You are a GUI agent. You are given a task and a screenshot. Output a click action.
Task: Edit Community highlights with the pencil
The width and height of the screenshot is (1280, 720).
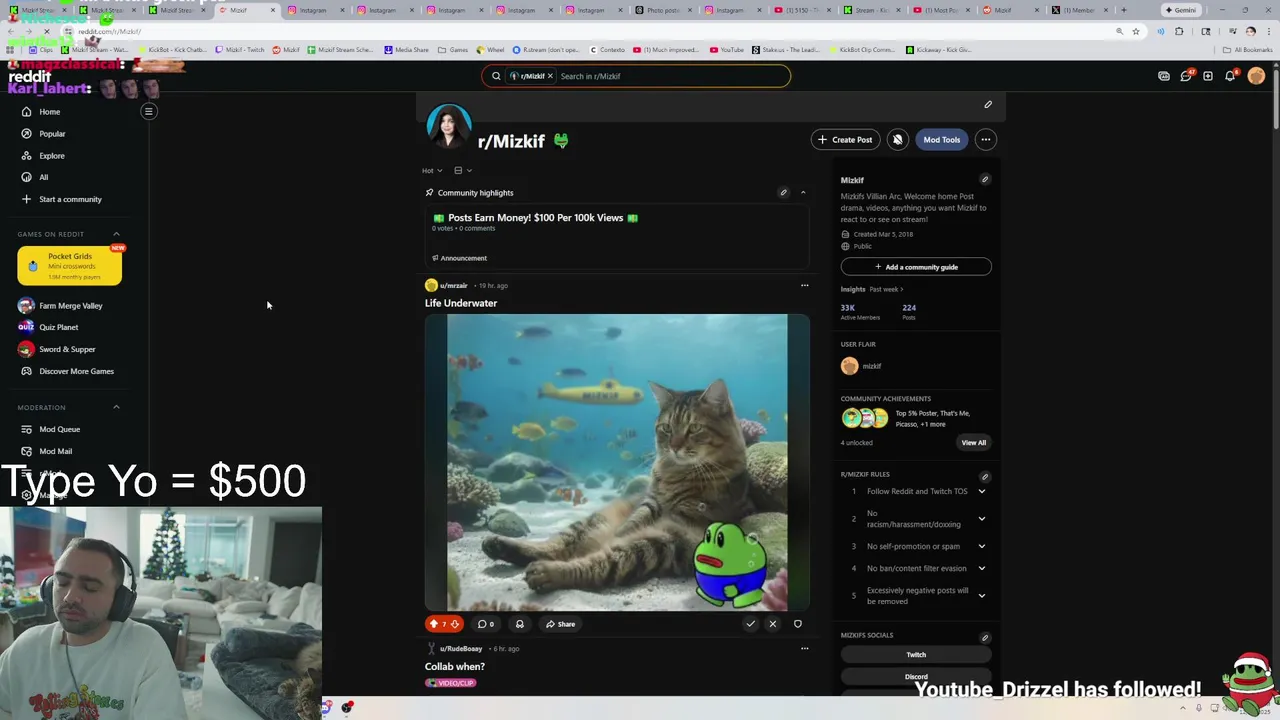click(x=783, y=193)
